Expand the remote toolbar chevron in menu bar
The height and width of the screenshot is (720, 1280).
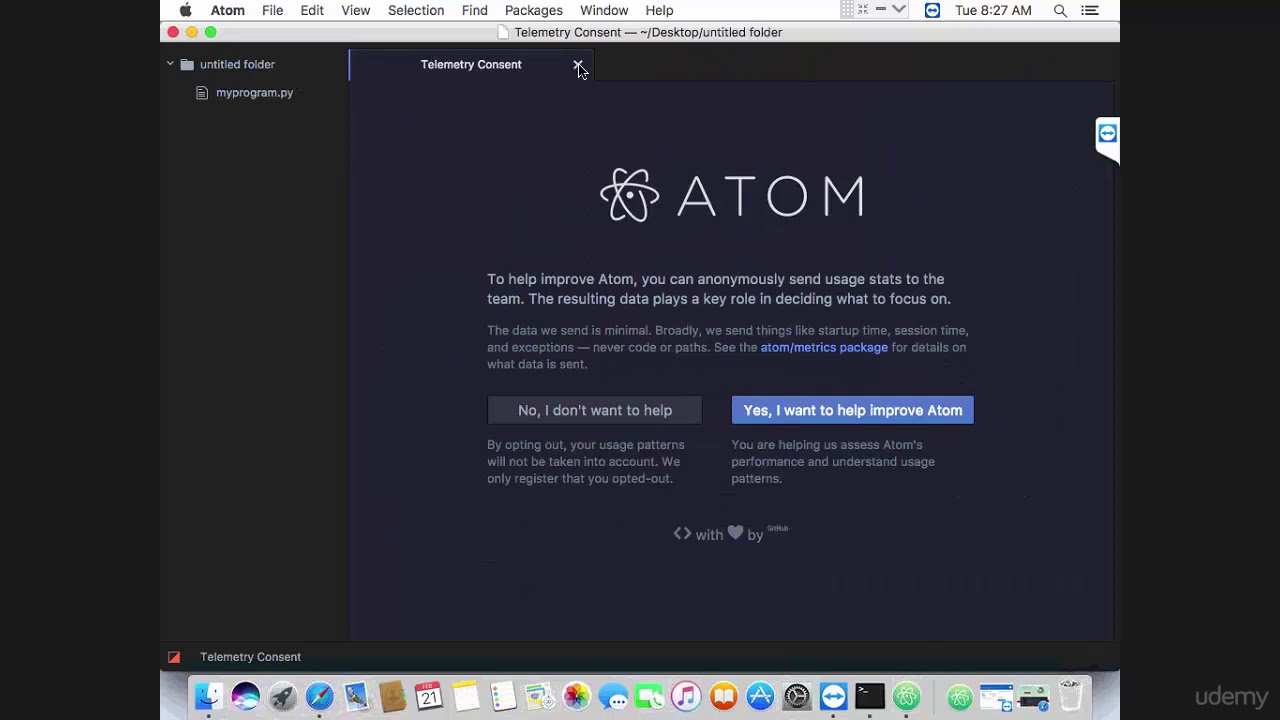pos(898,10)
